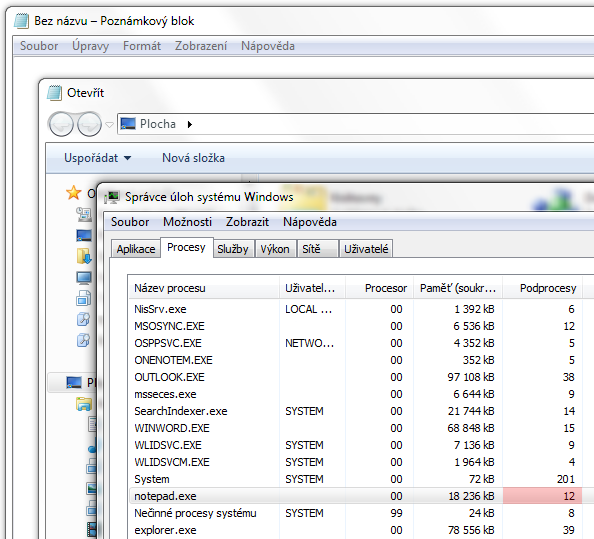This screenshot has width=594, height=539.
Task: Sort by the Podprocesy column header
Action: tap(543, 288)
